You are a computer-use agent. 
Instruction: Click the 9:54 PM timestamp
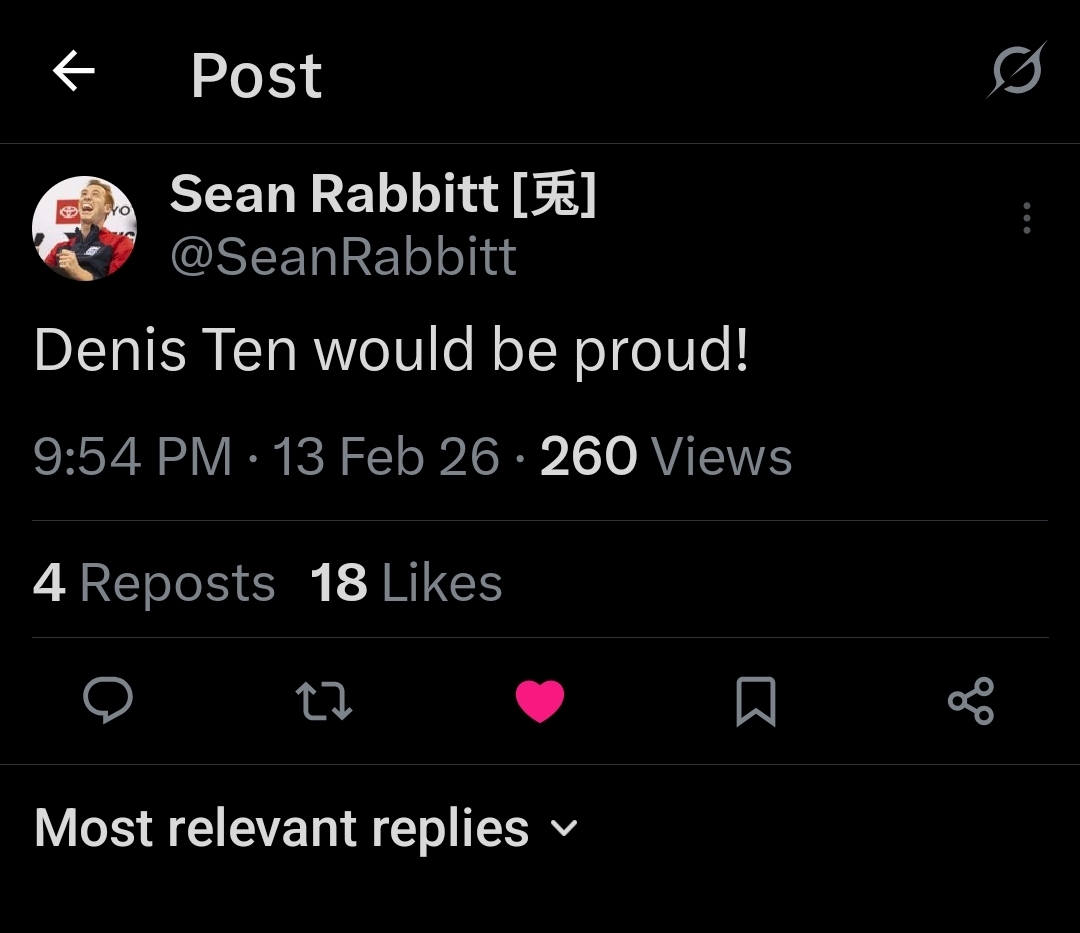pos(132,457)
